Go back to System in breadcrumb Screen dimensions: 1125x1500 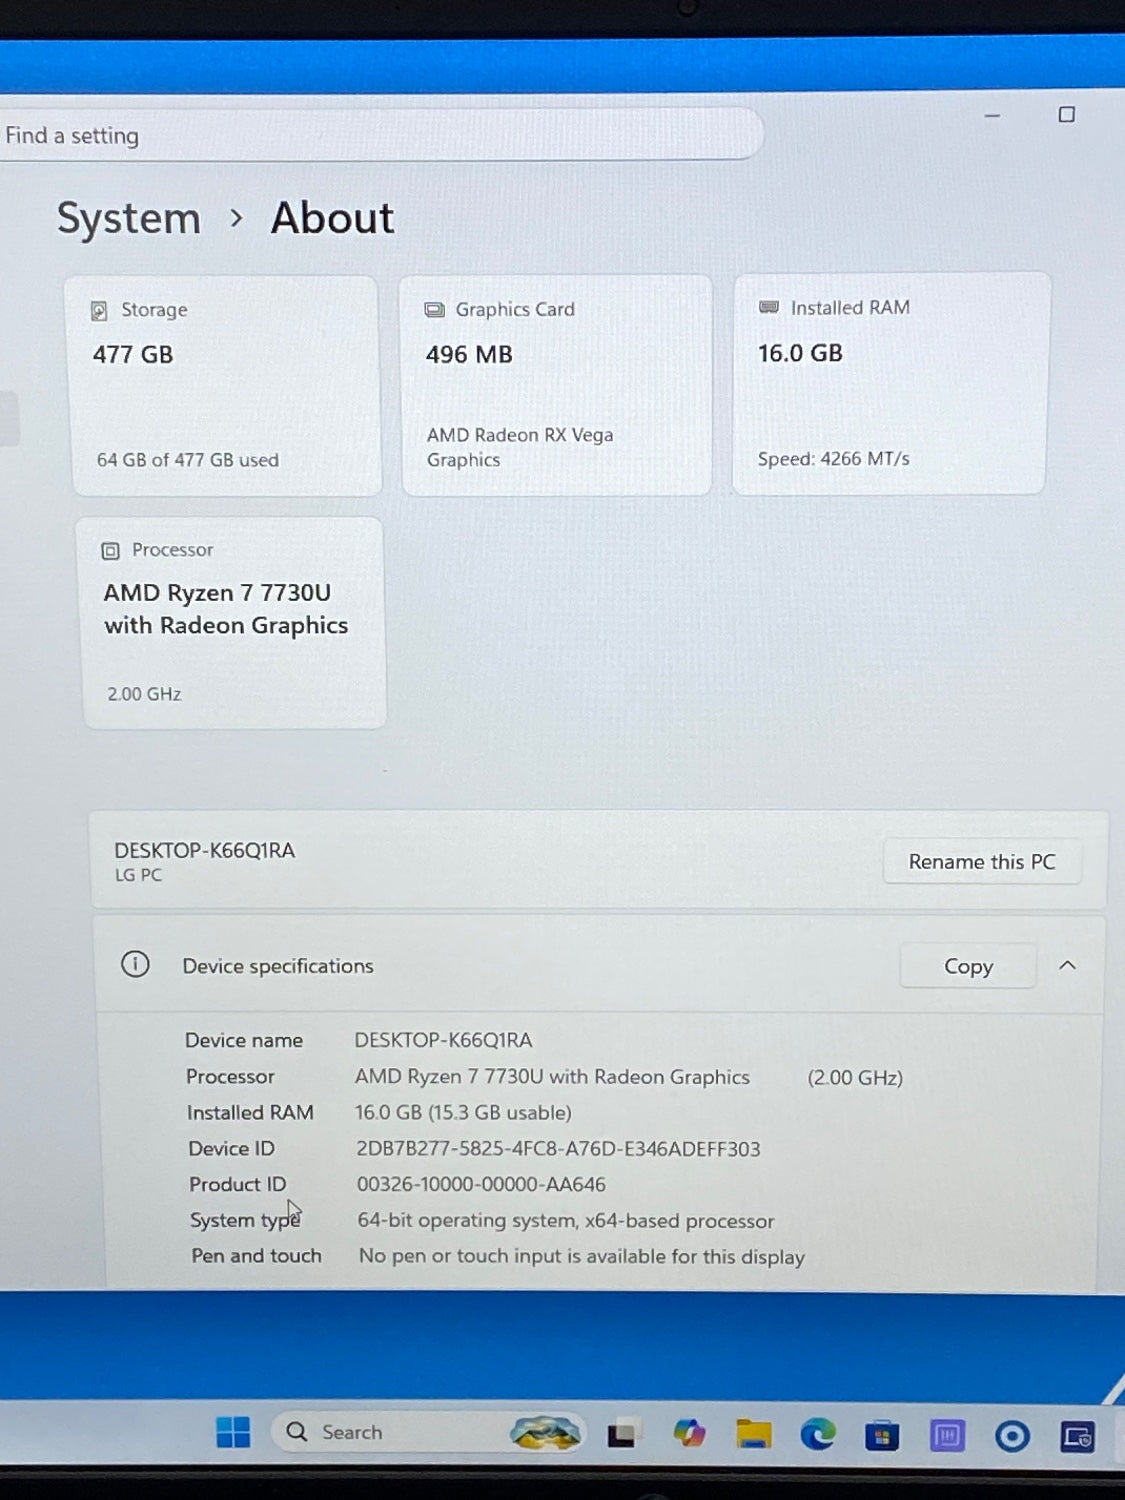pos(129,218)
